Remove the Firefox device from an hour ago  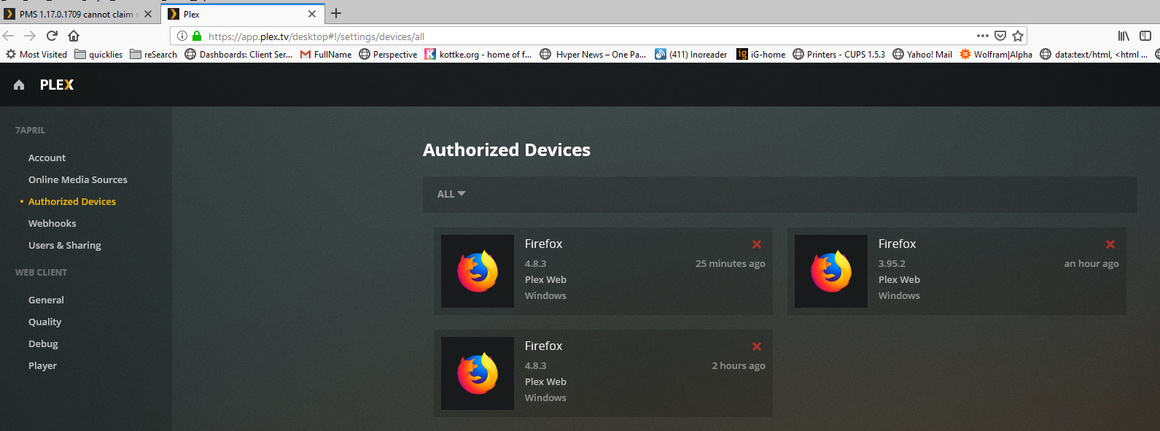(x=1110, y=245)
